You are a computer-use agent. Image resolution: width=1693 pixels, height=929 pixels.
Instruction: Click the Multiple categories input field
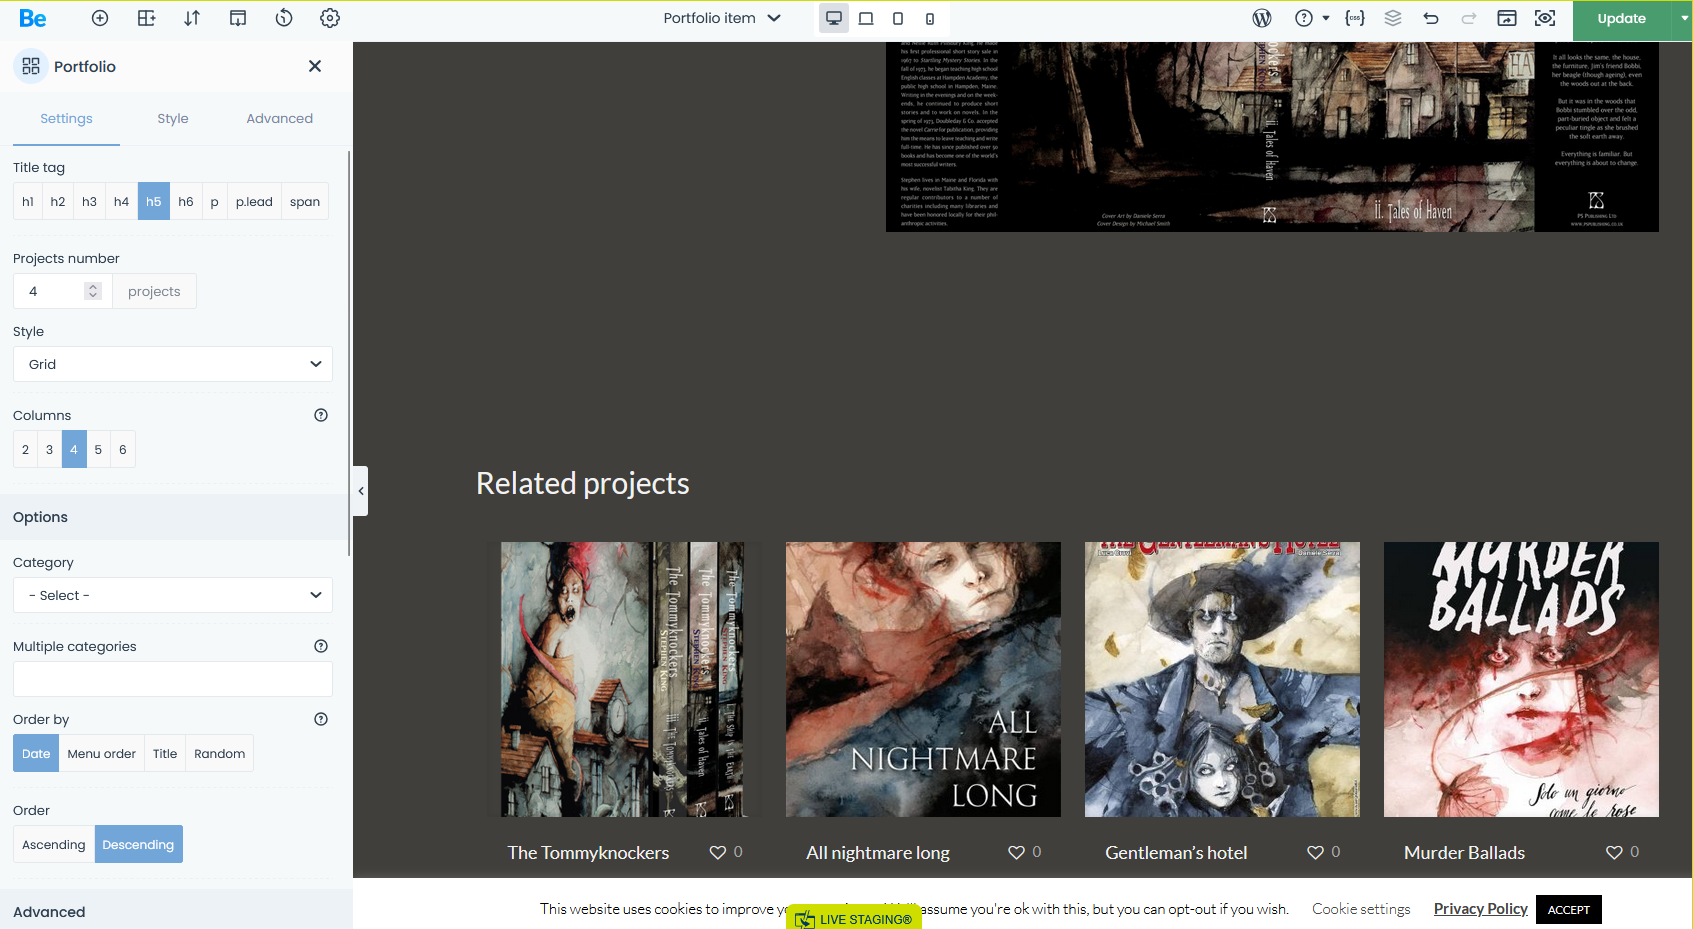pos(173,679)
